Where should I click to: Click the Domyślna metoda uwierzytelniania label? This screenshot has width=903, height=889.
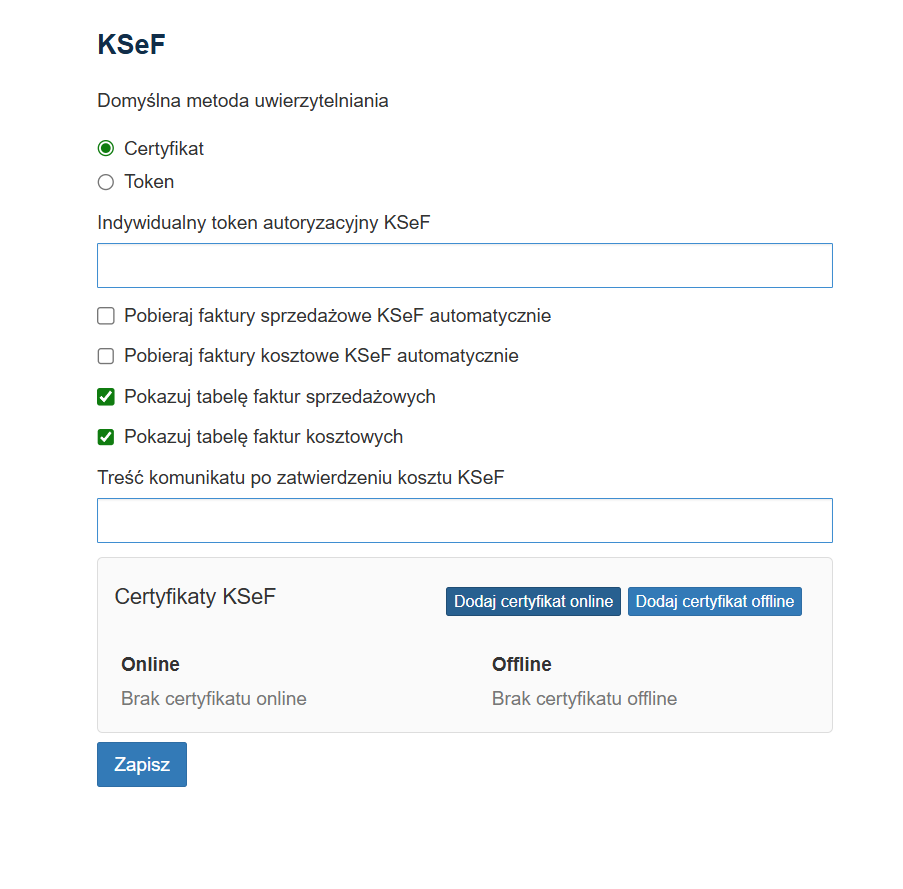(x=242, y=101)
